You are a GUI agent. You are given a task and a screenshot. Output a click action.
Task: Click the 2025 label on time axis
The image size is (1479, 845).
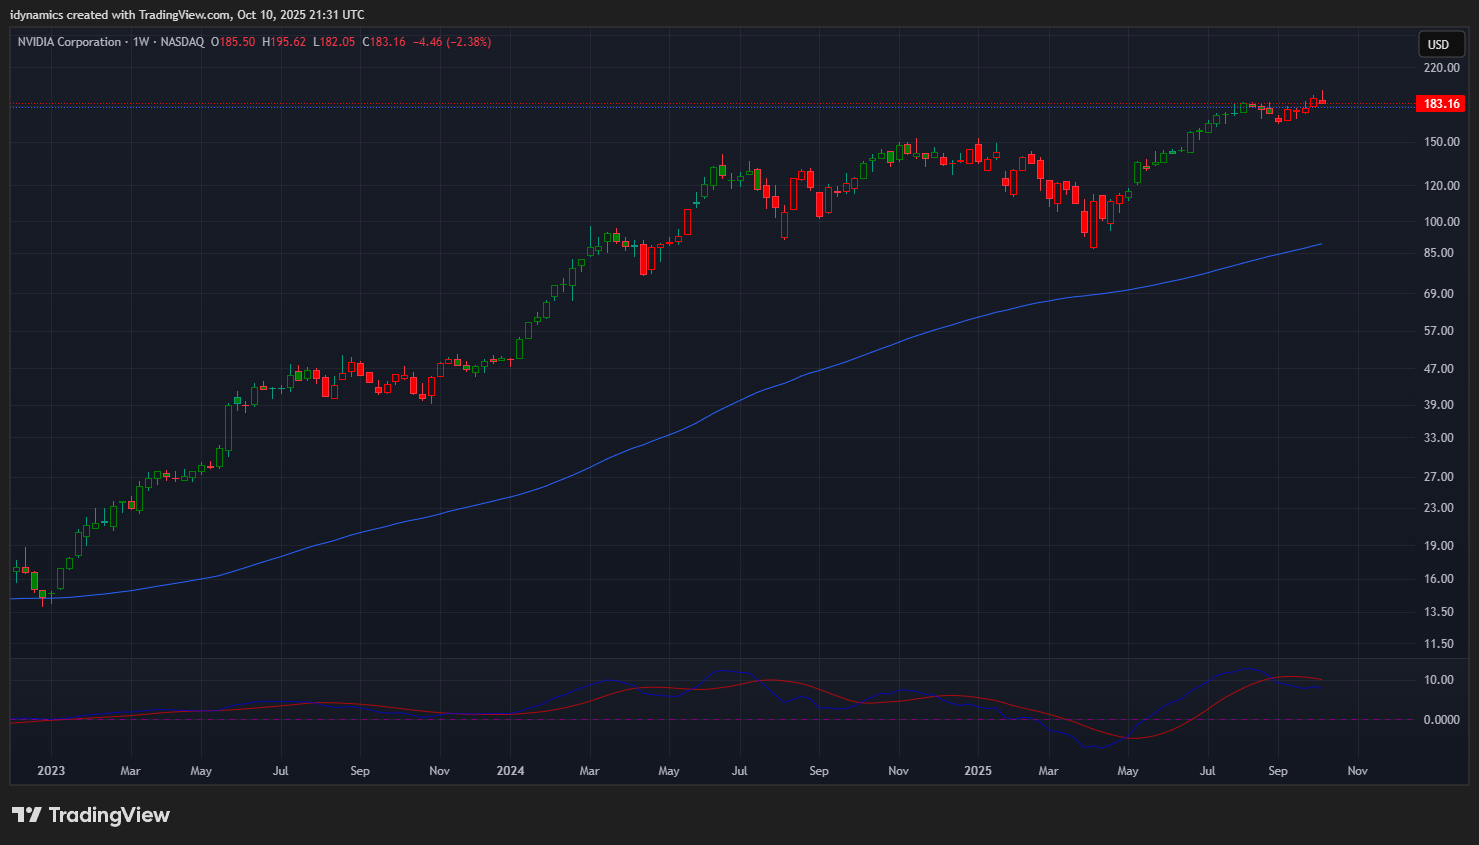978,771
